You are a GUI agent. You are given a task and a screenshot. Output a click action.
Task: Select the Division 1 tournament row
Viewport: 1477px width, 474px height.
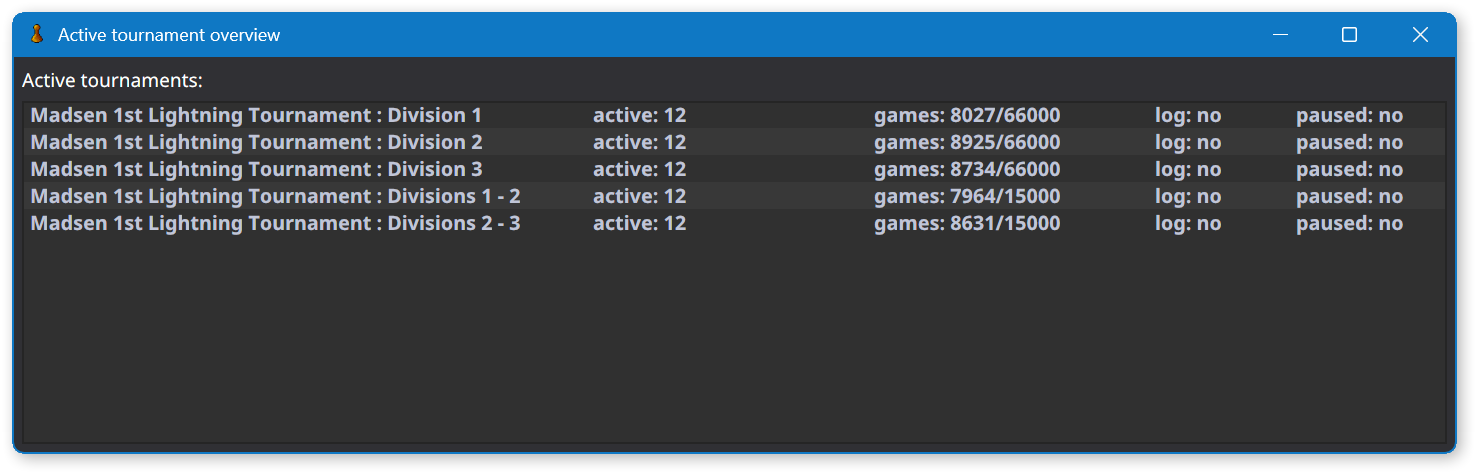click(x=734, y=115)
